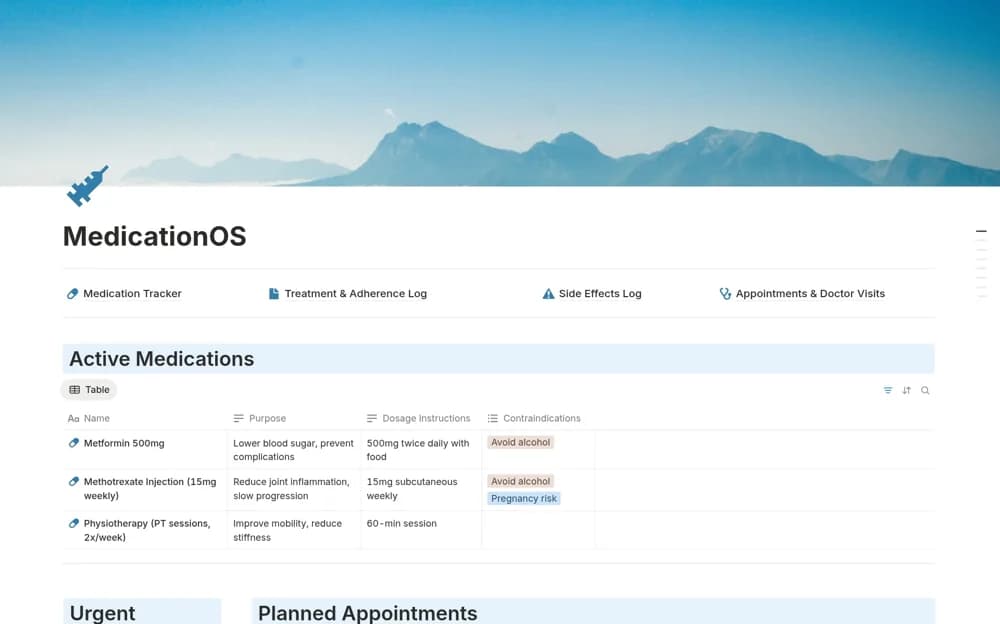Click the stethoscope icon beside Appointments & Doctor Visits
The width and height of the screenshot is (1000, 624).
tap(725, 293)
